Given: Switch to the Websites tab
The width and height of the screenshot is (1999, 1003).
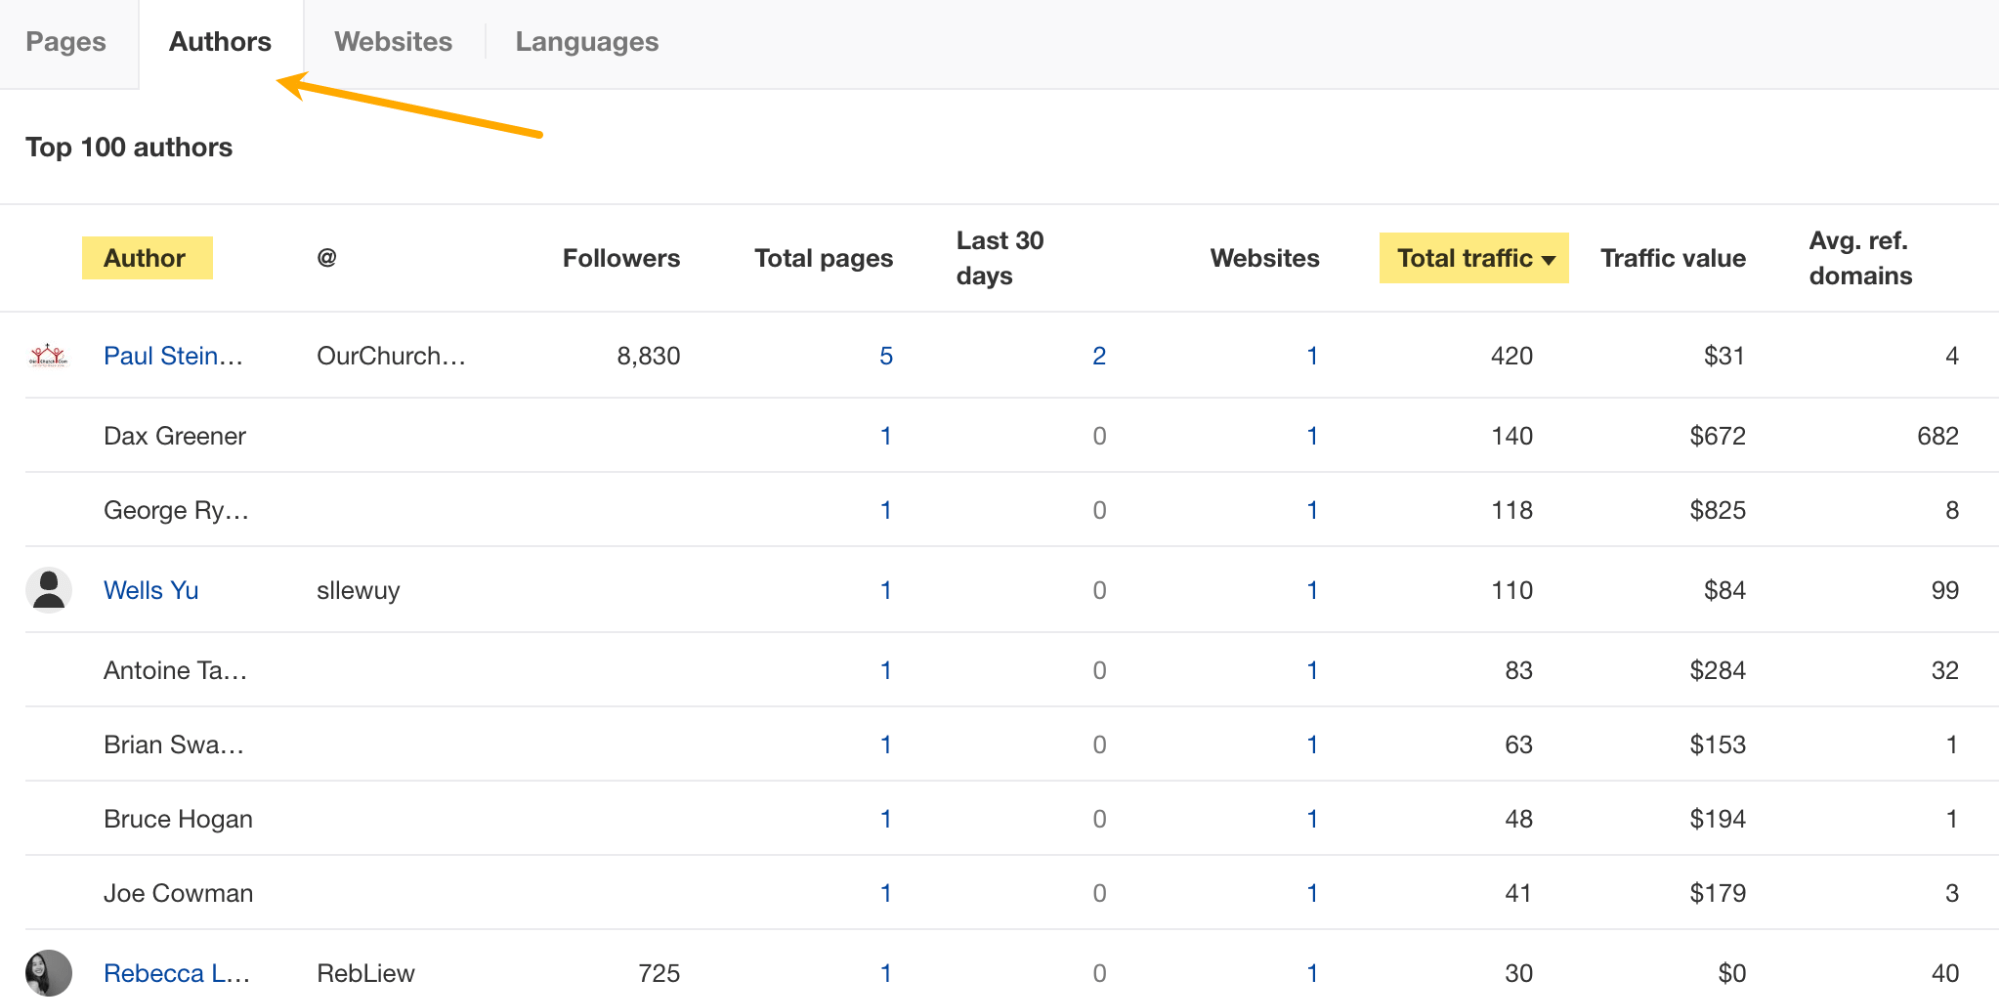Looking at the screenshot, I should pos(392,42).
